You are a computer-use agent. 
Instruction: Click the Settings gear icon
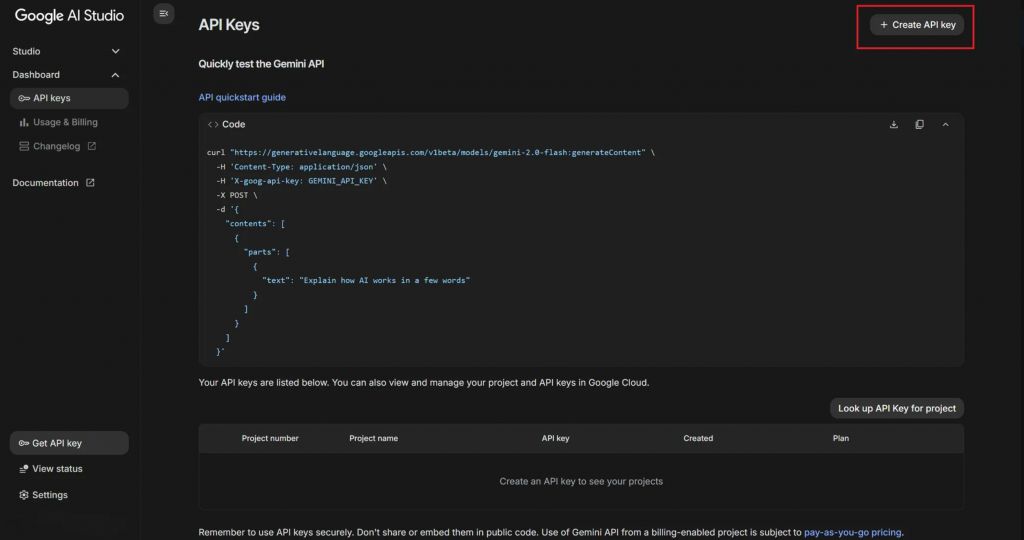tap(24, 495)
